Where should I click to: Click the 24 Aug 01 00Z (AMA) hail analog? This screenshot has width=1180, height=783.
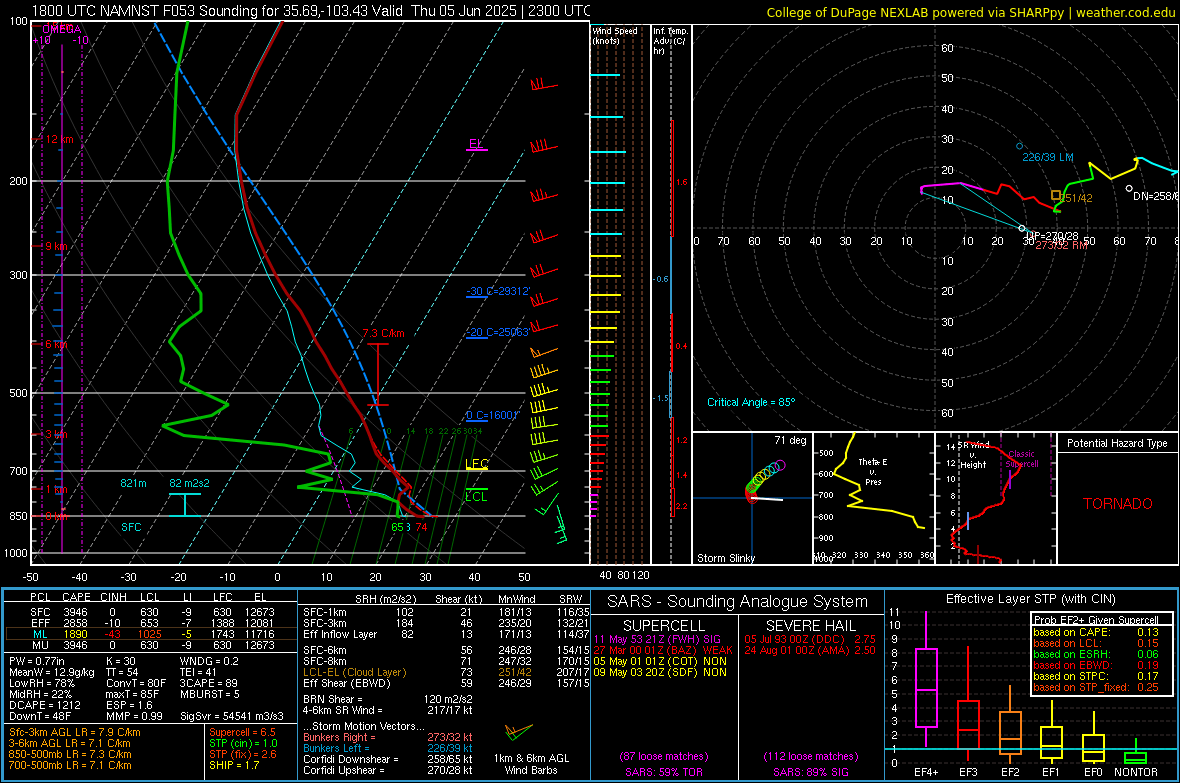click(810, 650)
